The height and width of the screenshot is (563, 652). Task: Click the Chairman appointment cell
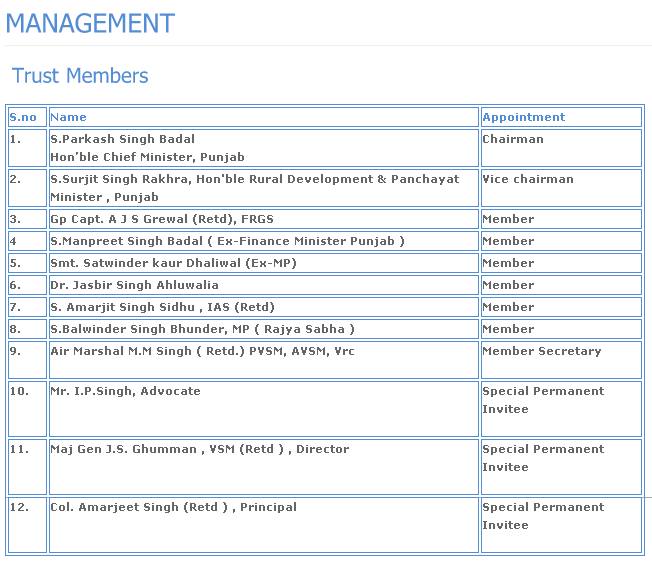513,140
